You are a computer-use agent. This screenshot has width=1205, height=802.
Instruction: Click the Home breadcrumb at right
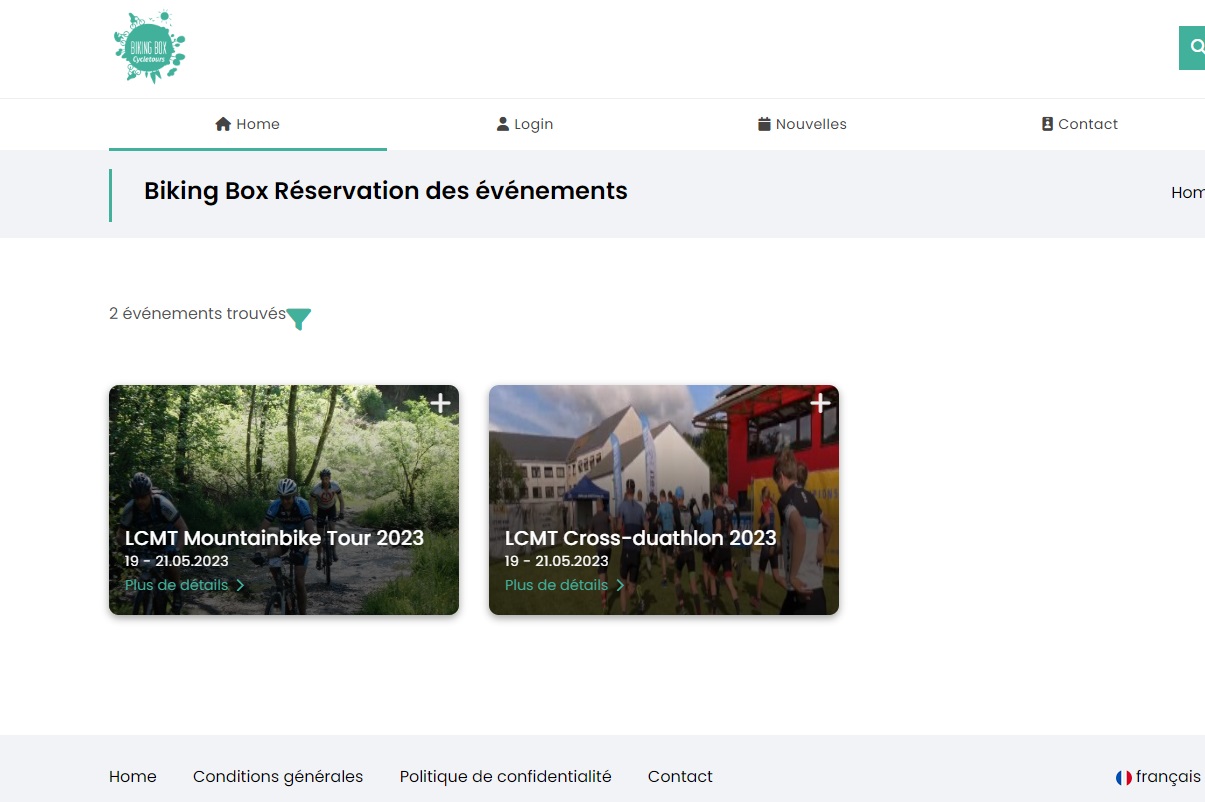1188,192
